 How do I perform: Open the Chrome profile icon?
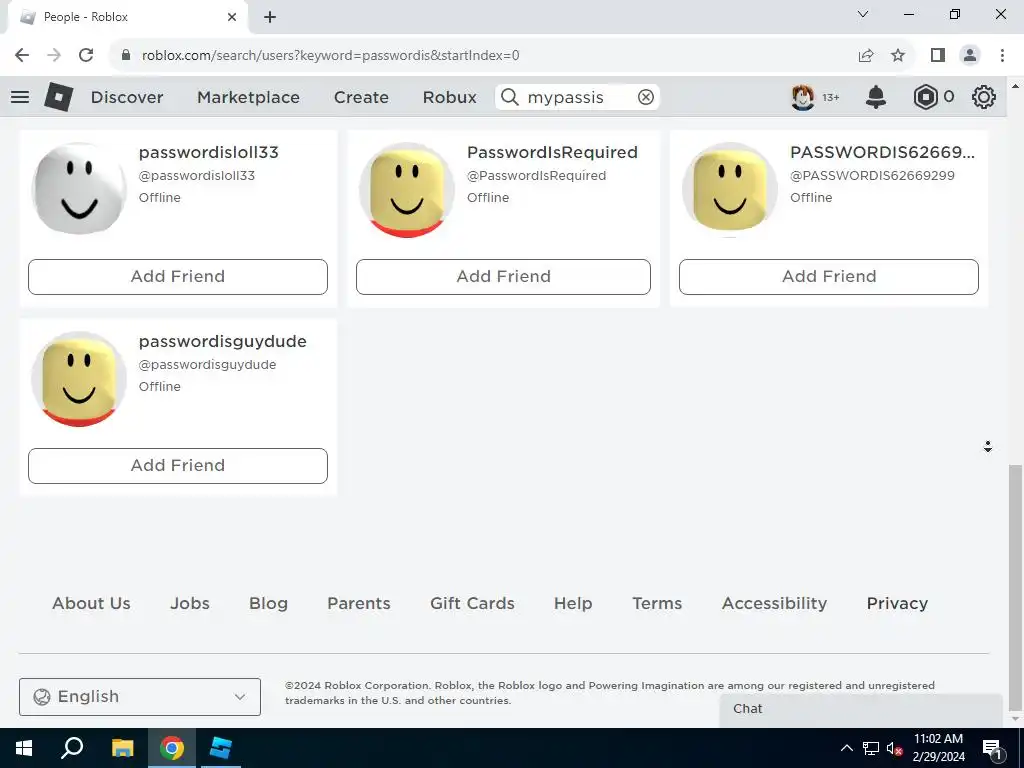point(970,55)
